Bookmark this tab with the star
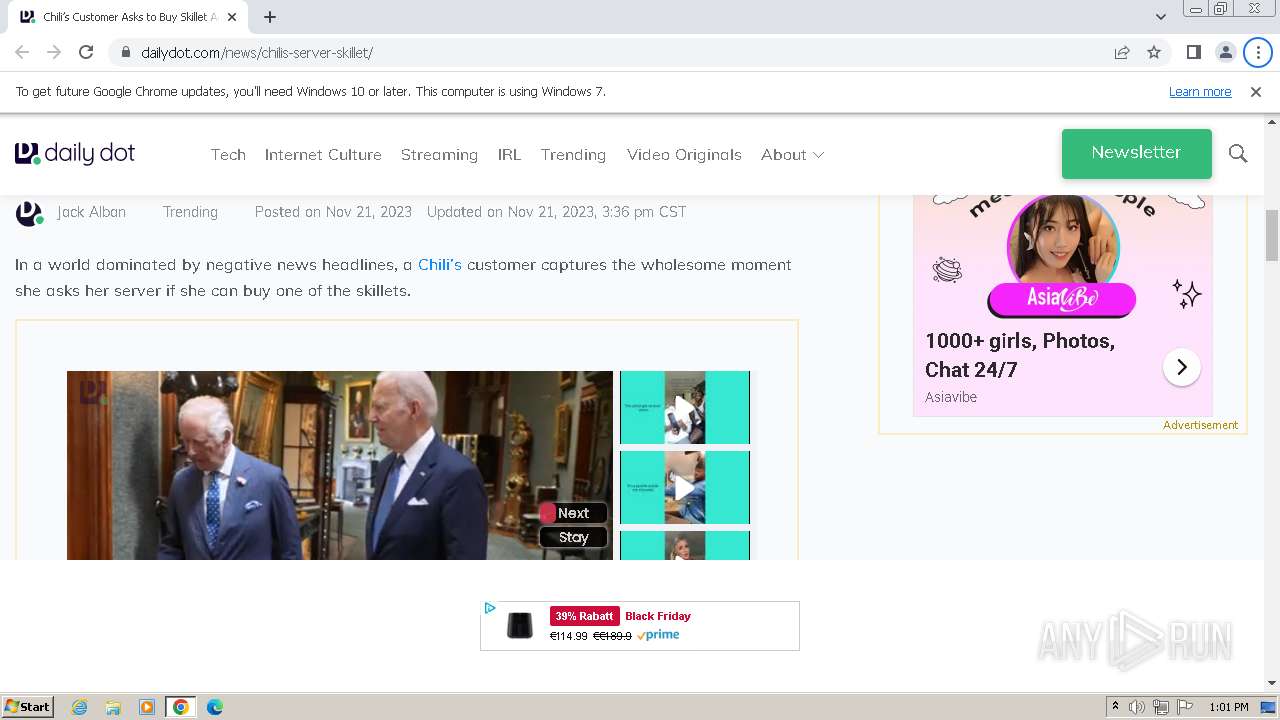 [x=1154, y=52]
